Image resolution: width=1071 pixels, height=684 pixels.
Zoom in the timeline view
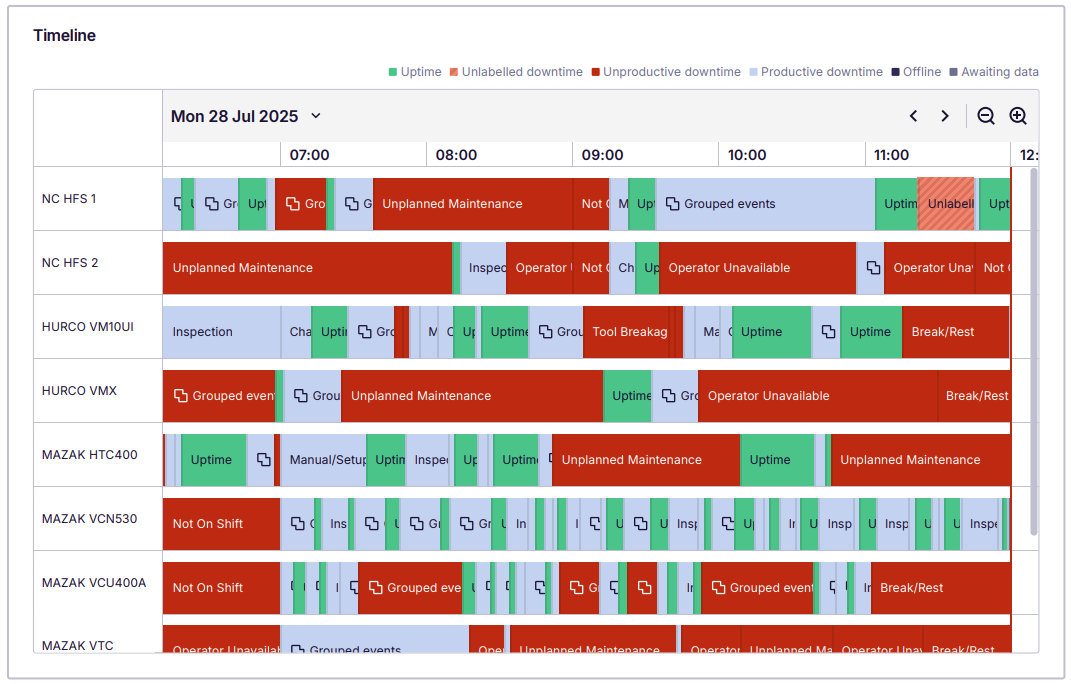coord(1018,116)
